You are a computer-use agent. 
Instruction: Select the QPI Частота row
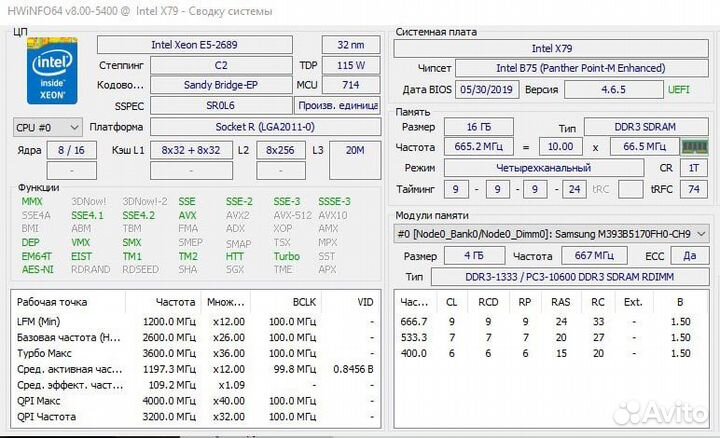[x=196, y=417]
